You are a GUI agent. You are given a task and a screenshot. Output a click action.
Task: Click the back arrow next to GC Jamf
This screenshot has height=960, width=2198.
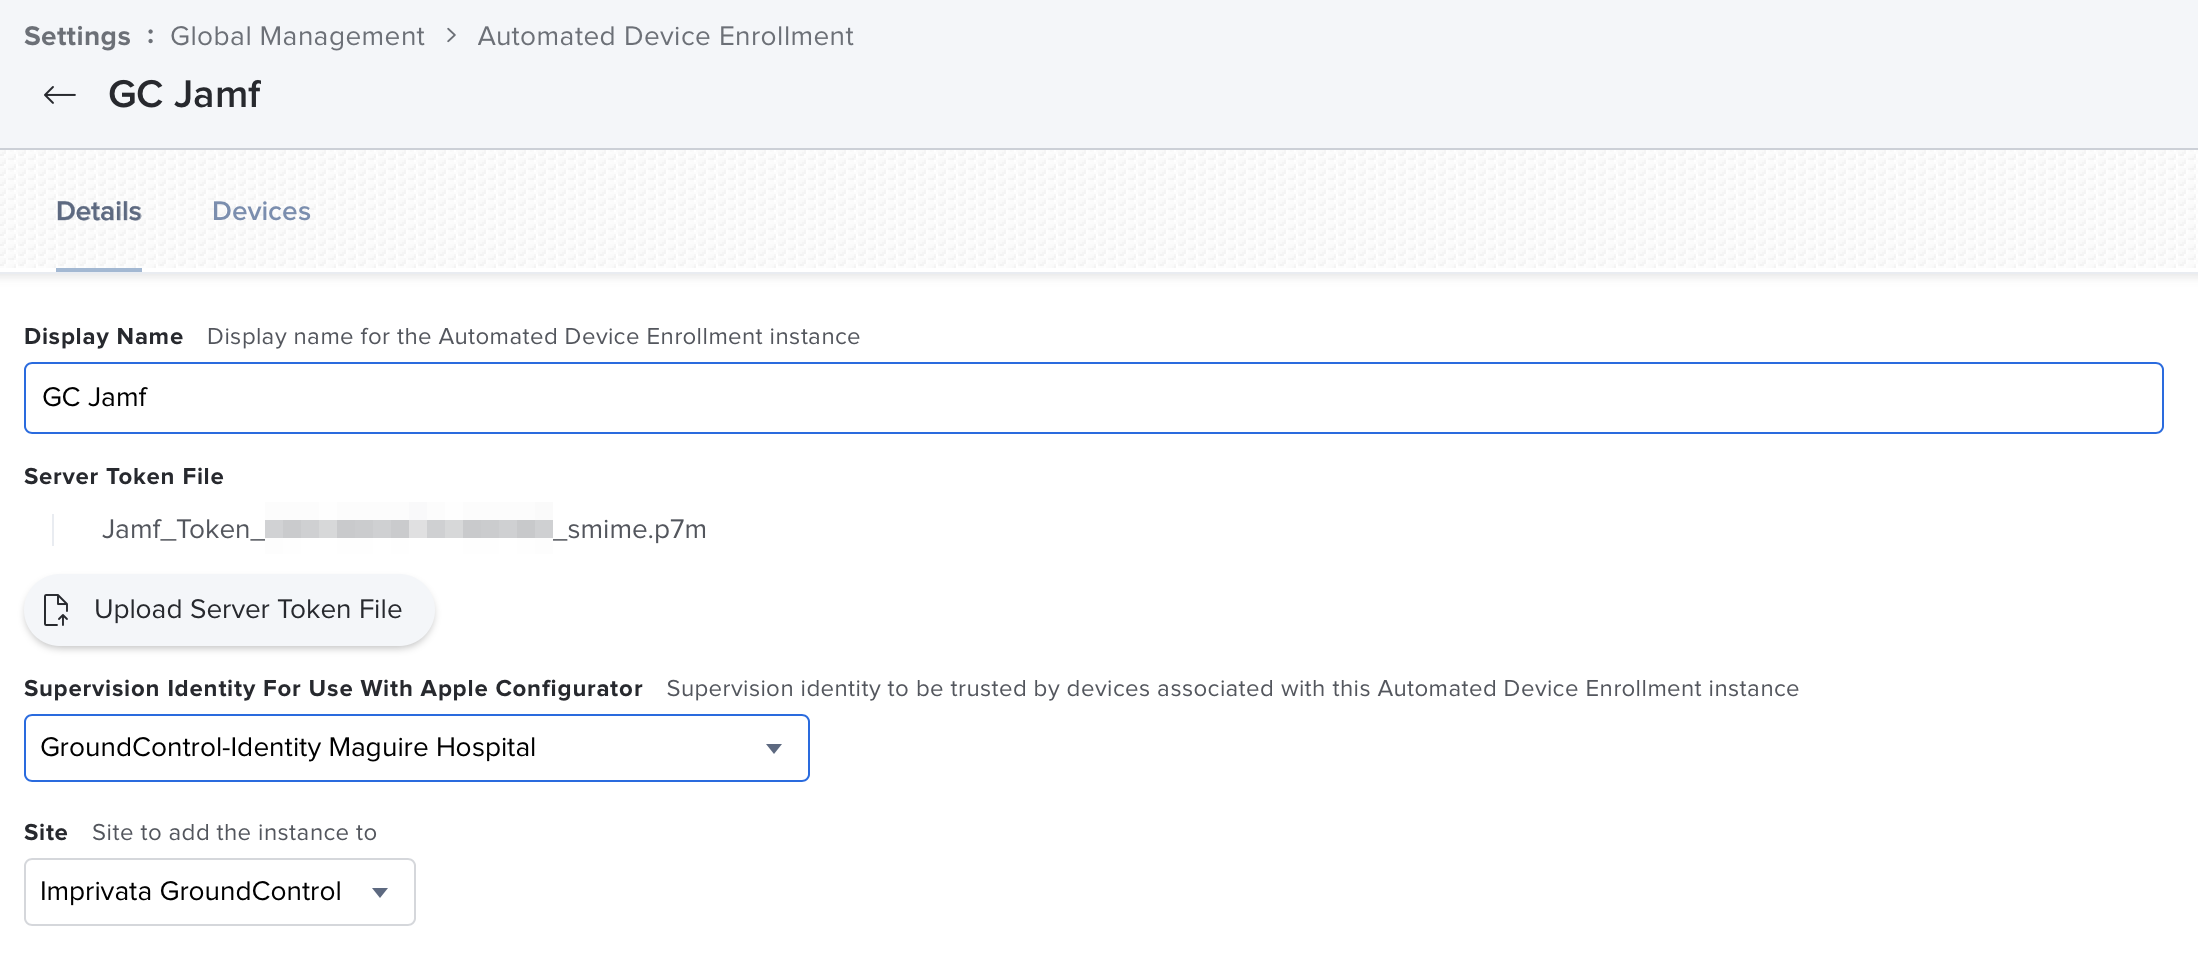tap(60, 95)
